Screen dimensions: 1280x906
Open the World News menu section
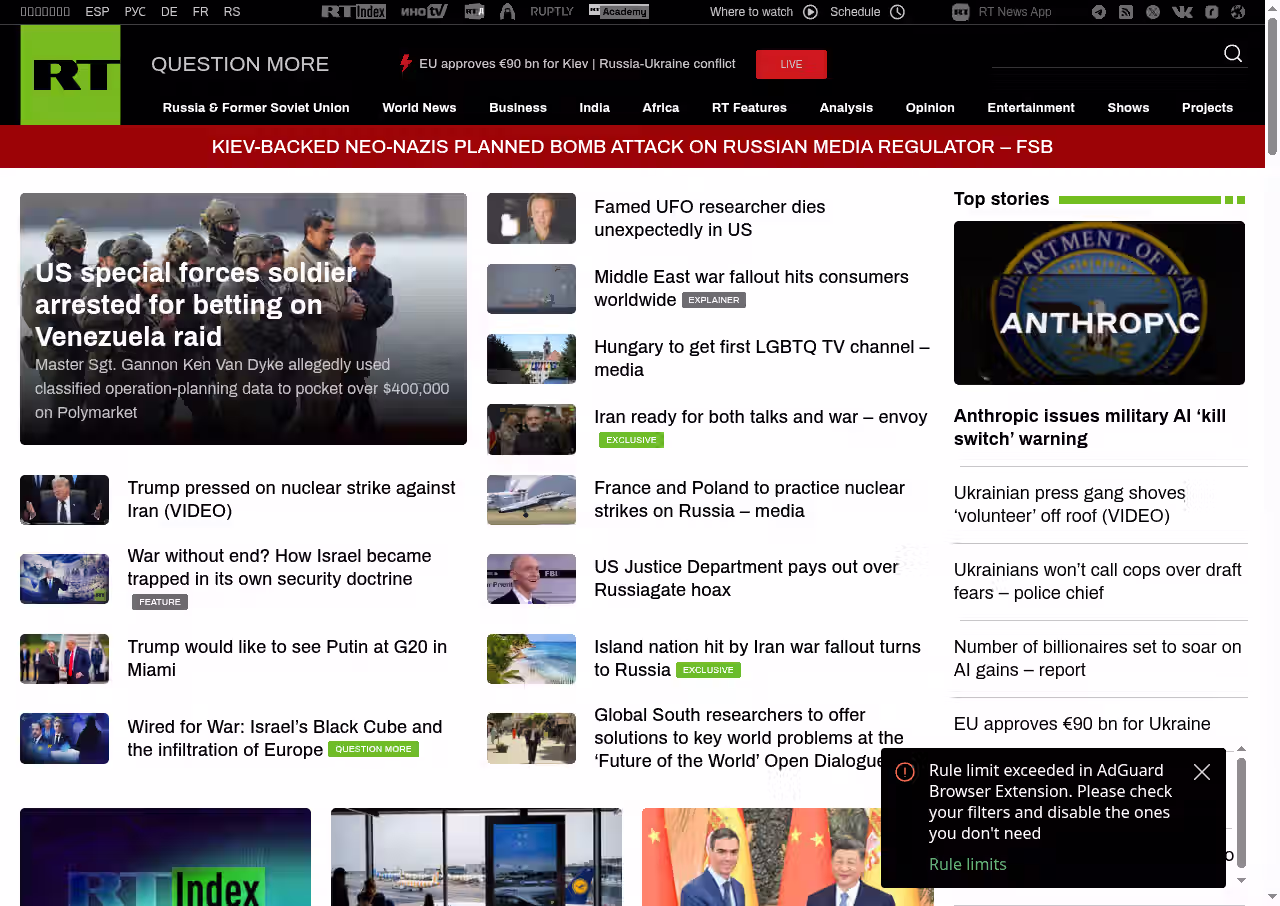coord(419,108)
